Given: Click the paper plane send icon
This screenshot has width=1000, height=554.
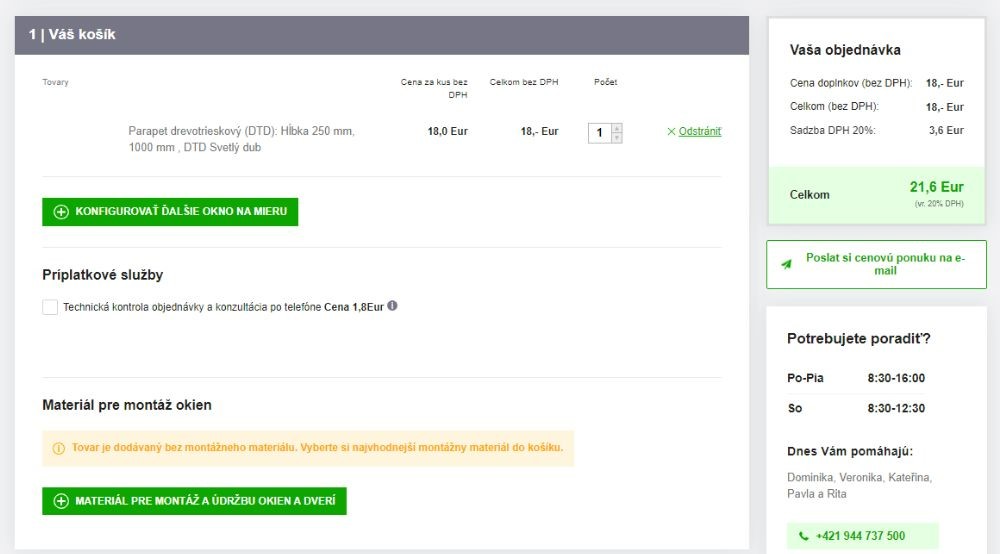Looking at the screenshot, I should 786,264.
